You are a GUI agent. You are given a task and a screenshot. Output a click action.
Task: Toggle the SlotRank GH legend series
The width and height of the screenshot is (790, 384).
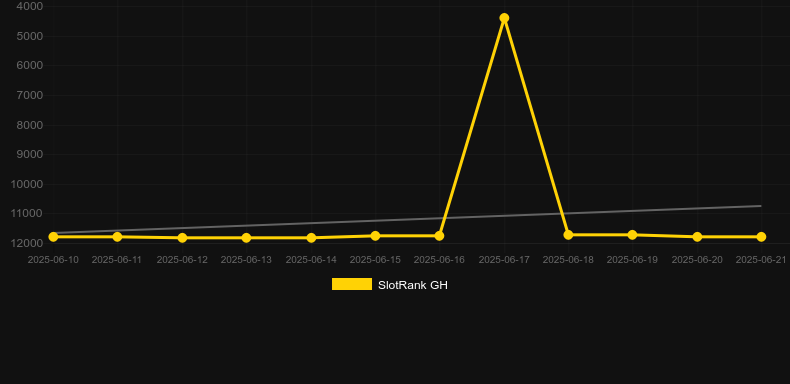point(389,285)
